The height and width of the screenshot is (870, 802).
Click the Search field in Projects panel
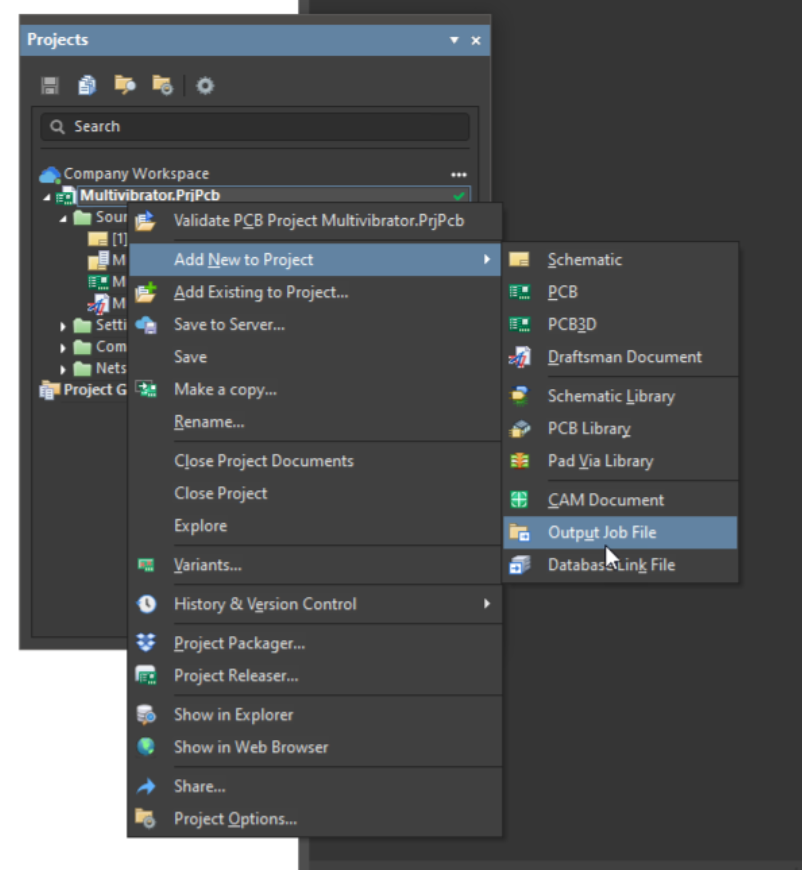point(255,127)
